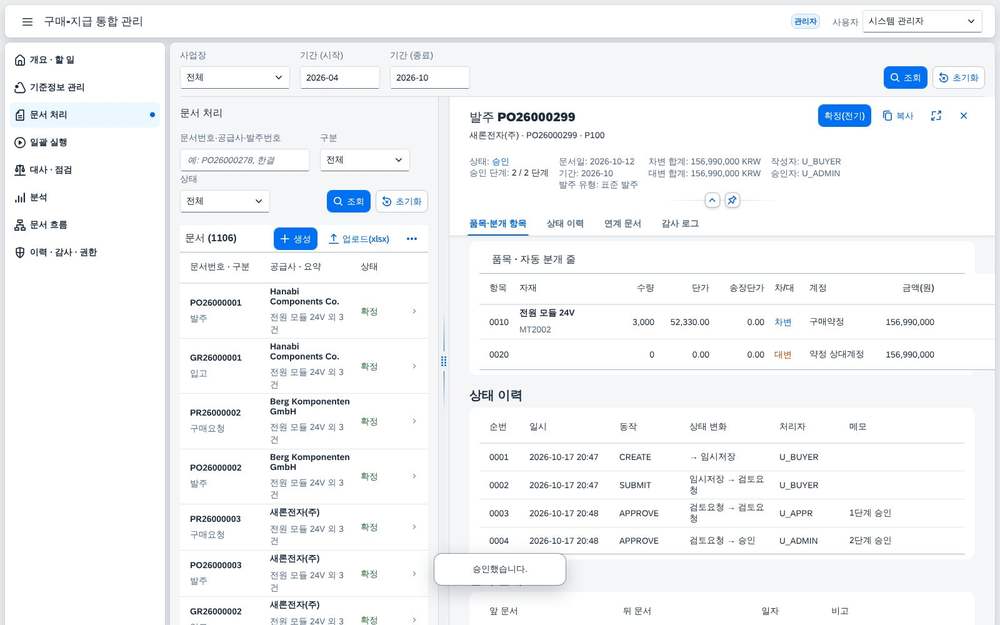1000x625 pixels.
Task: Open the 상태 filter dropdown
Action: 224,201
